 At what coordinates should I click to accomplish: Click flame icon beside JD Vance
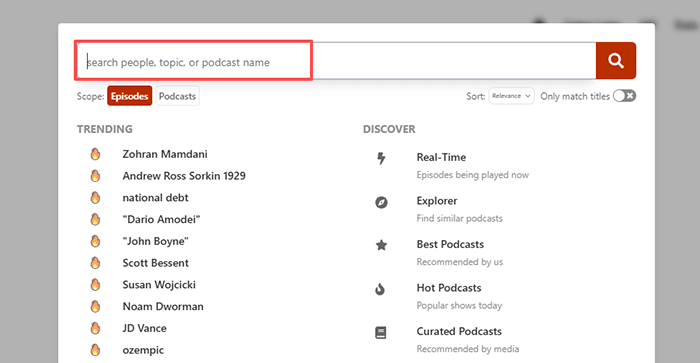[x=95, y=328]
